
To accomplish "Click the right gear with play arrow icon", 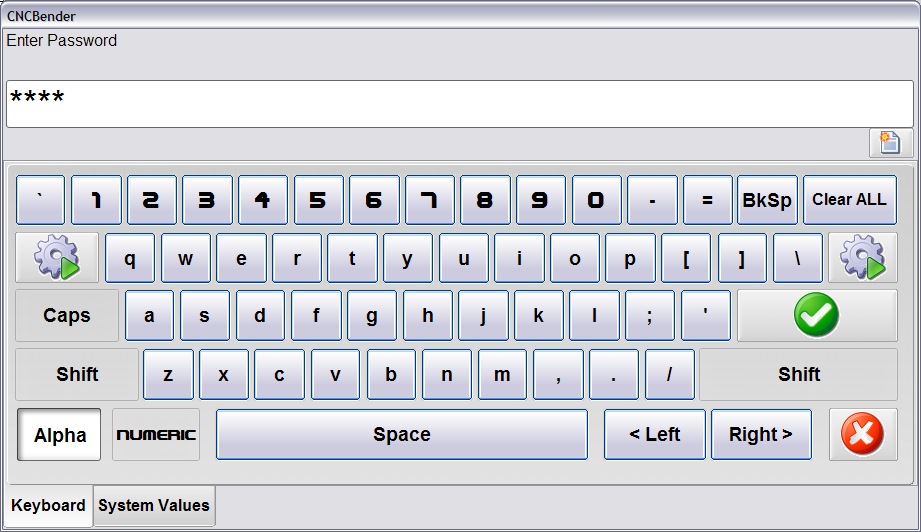I will click(862, 258).
